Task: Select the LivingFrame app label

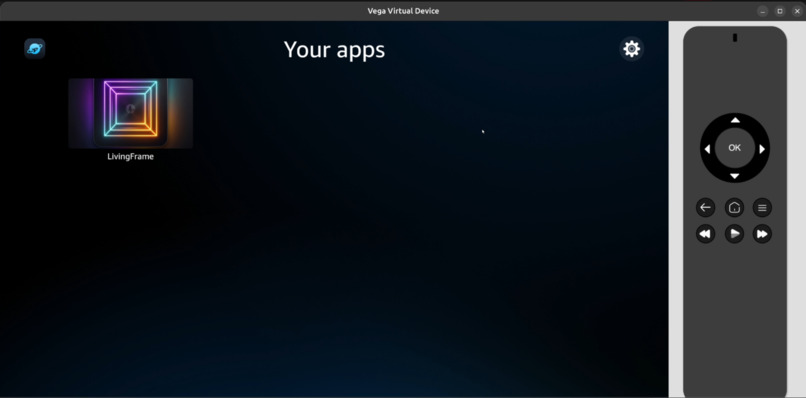Action: point(131,156)
